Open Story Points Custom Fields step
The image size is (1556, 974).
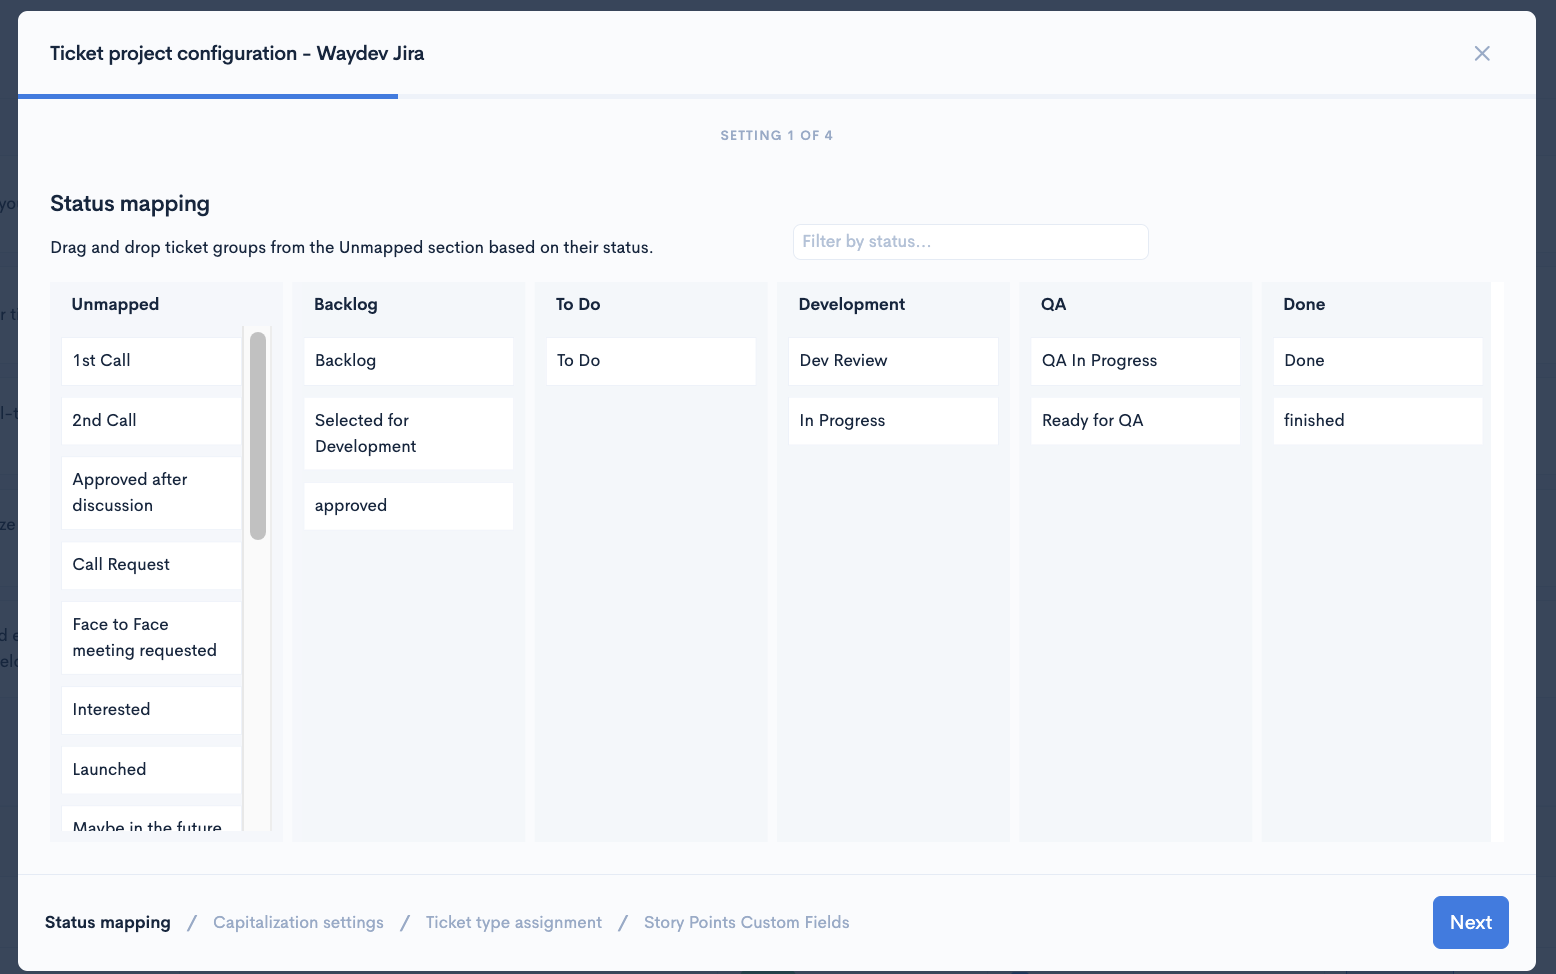click(746, 922)
